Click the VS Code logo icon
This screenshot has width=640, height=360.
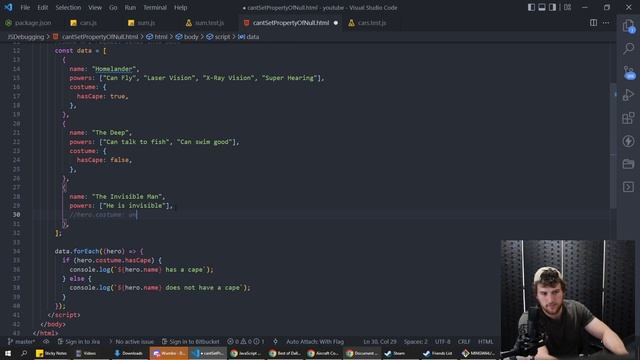tap(8, 7)
